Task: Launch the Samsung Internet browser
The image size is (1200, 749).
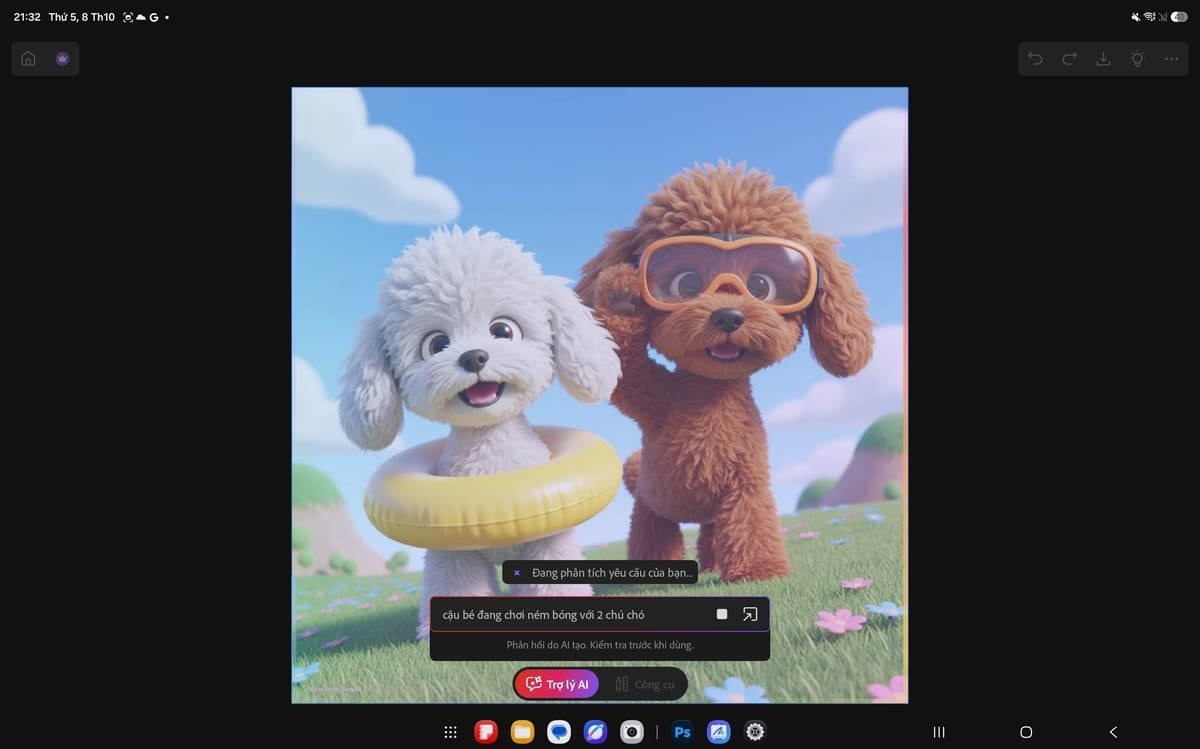Action: click(595, 732)
